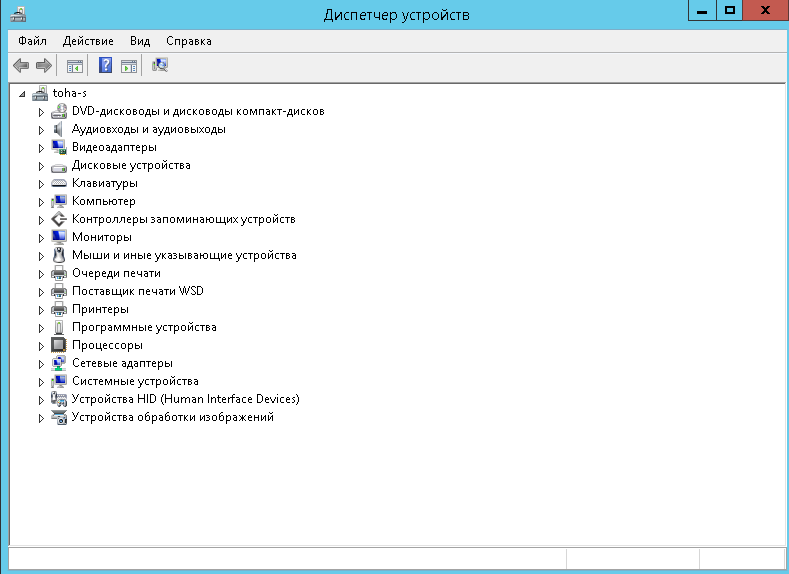Click the Forward arrow in the toolbar
This screenshot has height=574, width=789.
coord(43,66)
